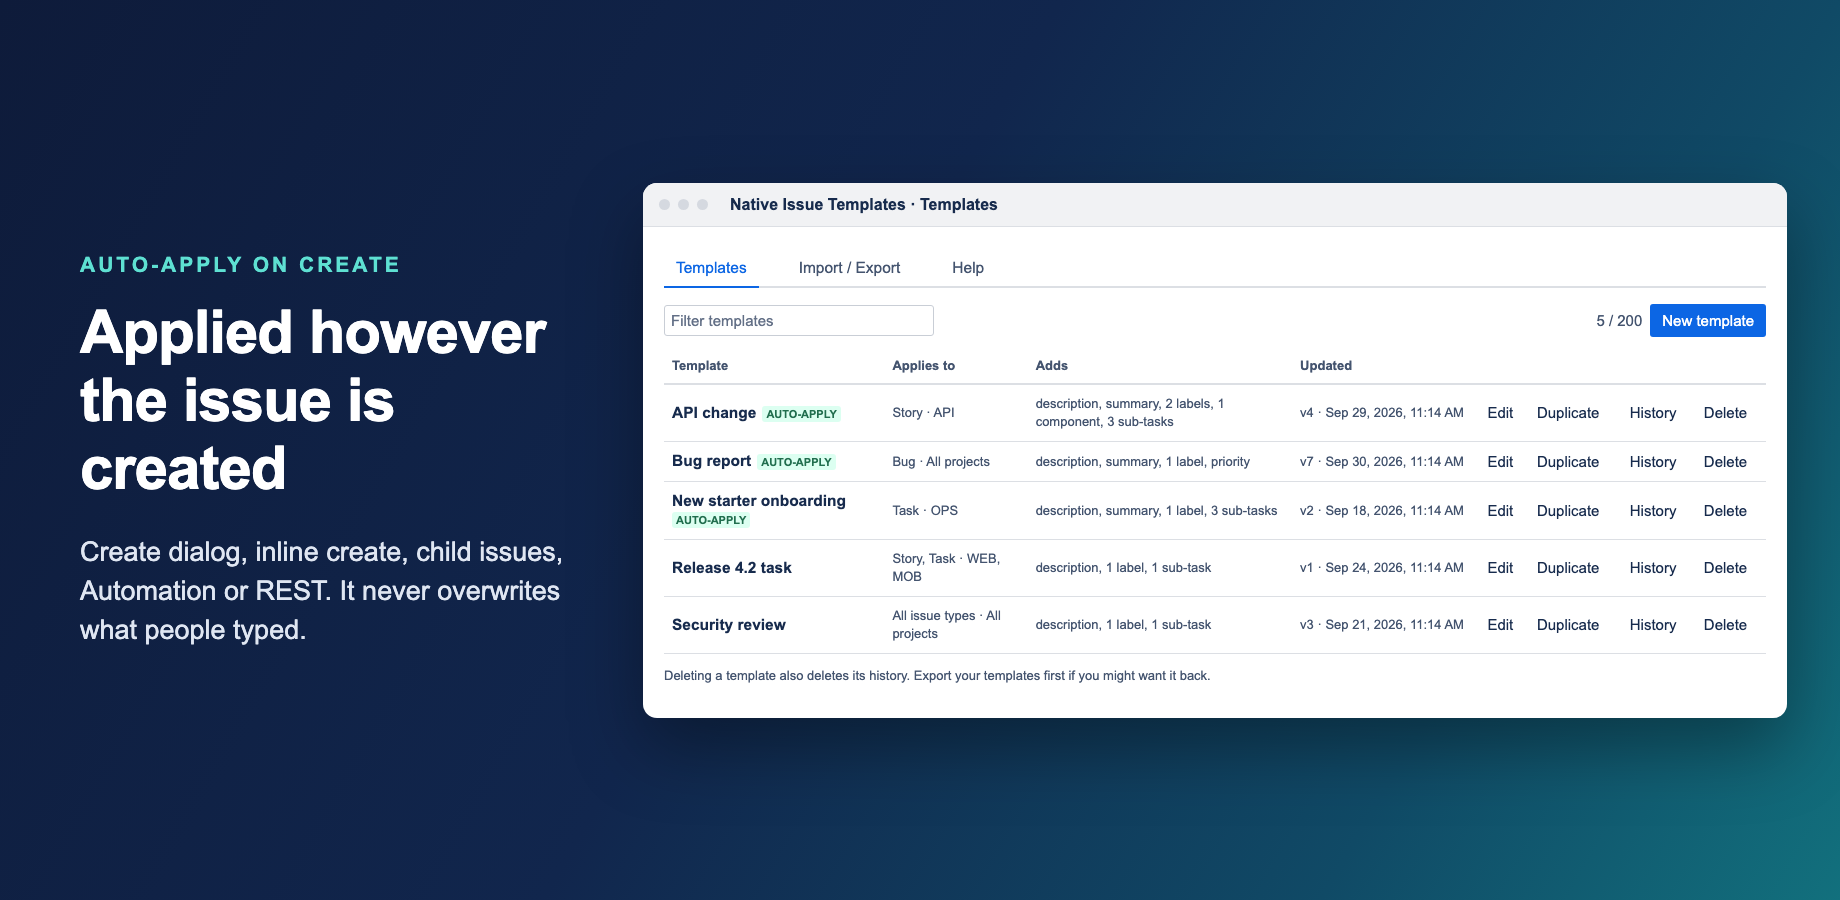The width and height of the screenshot is (1840, 900).
Task: Switch to the Templates tab
Action: click(x=711, y=268)
